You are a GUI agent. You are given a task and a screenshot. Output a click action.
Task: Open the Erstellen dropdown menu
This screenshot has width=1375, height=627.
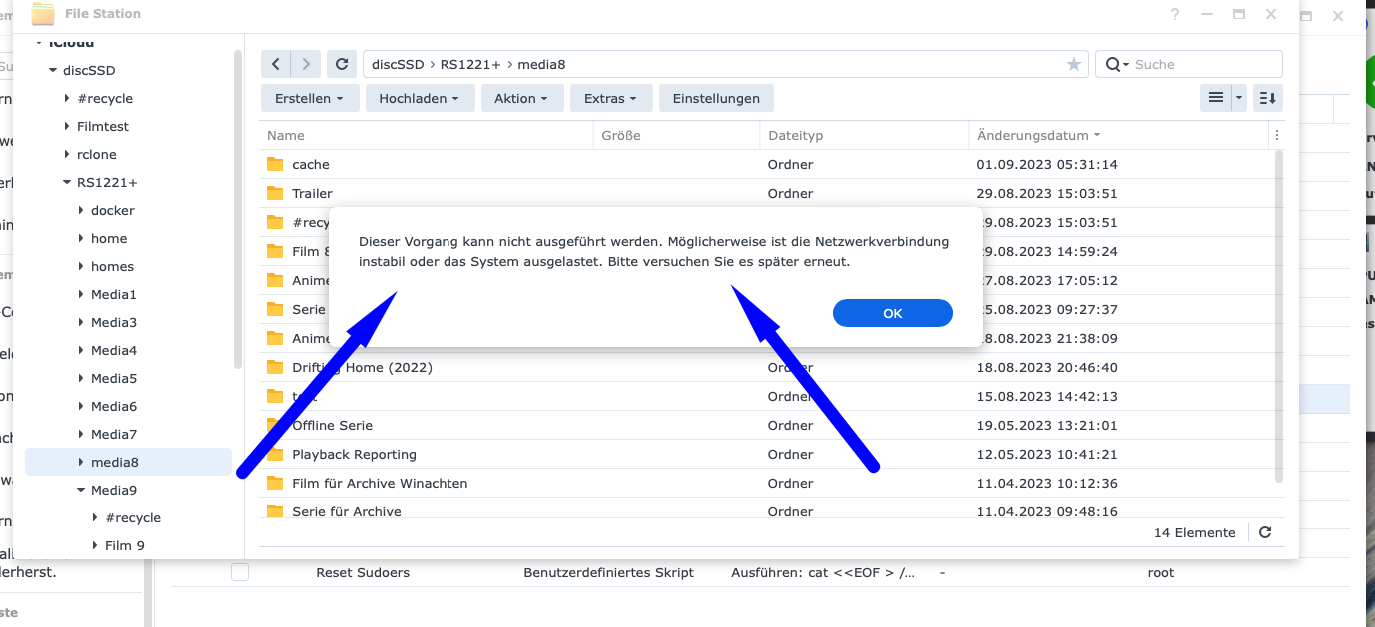309,98
